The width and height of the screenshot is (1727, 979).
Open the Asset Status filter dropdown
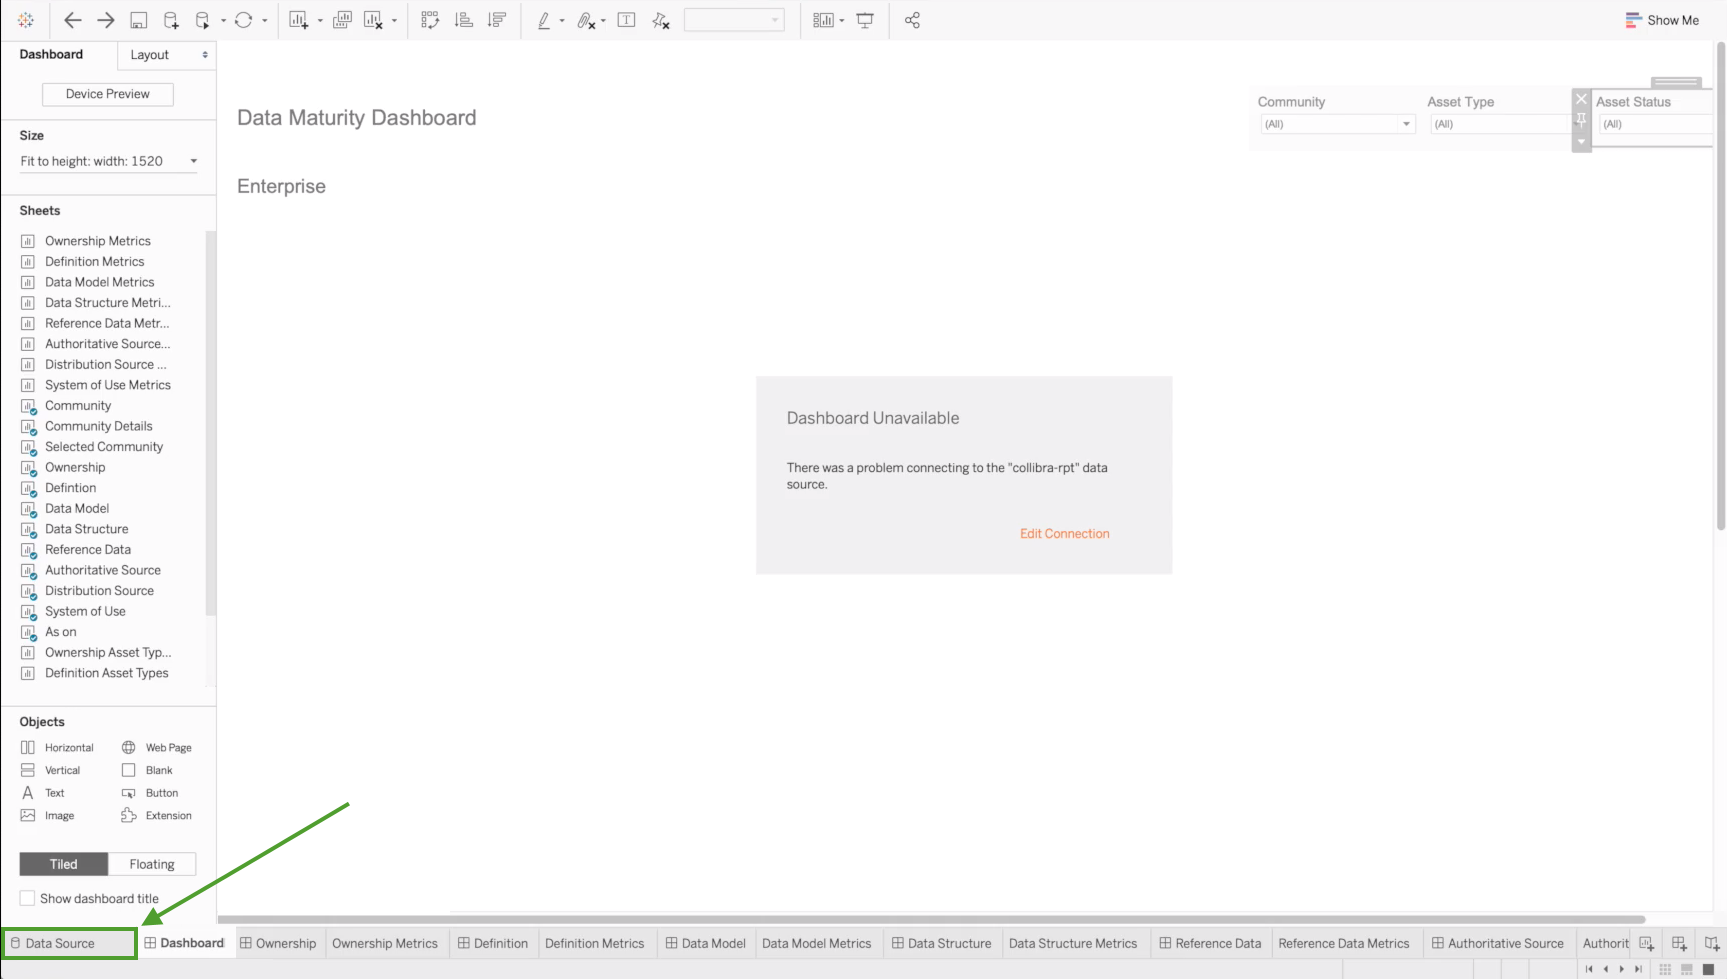coord(1655,124)
